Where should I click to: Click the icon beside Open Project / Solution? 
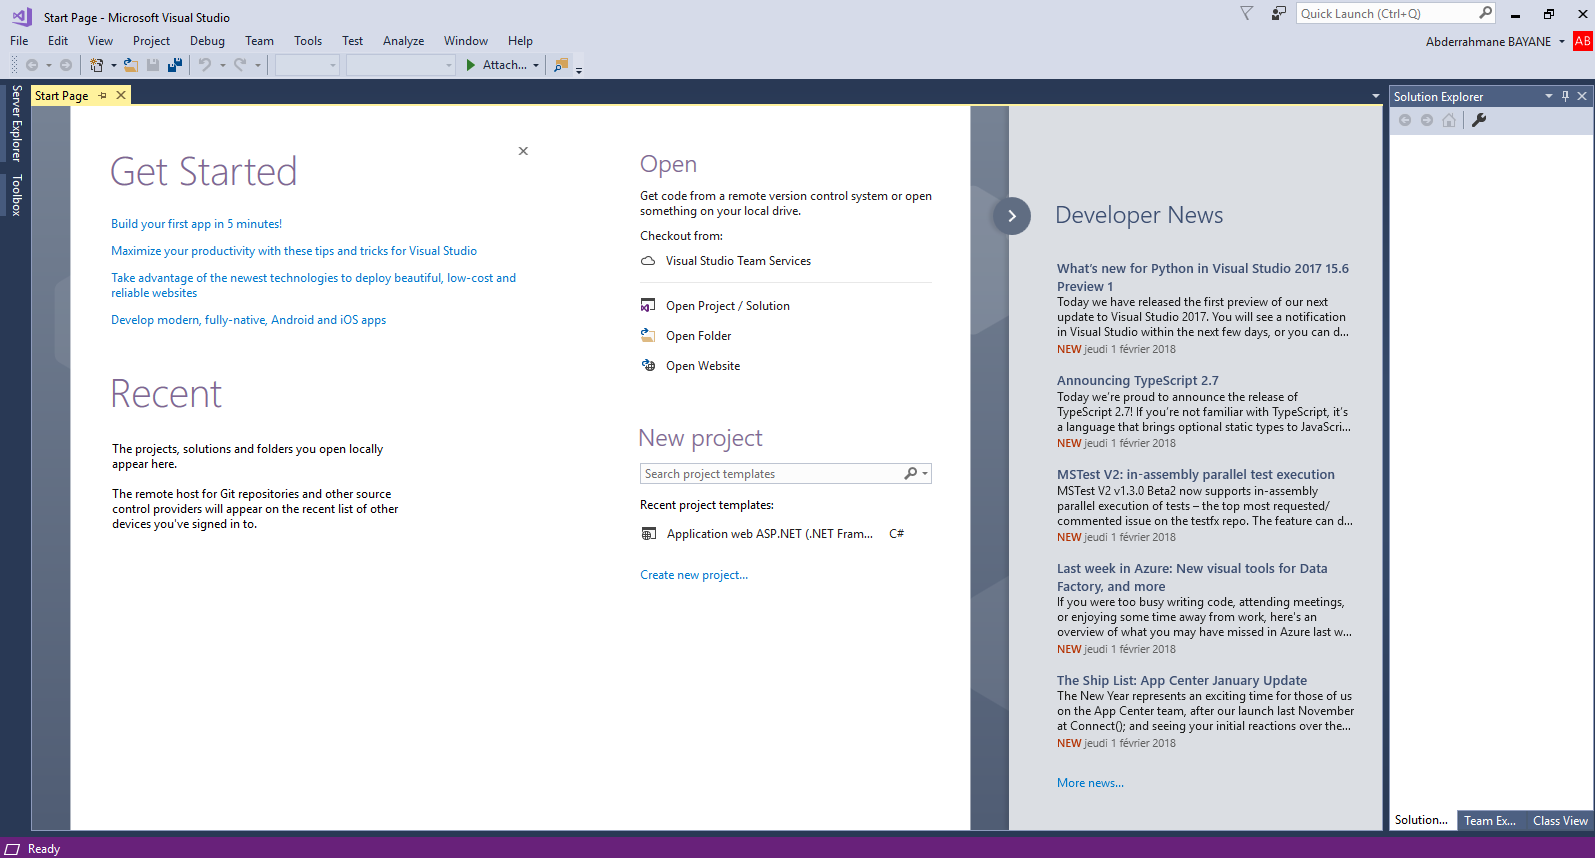coord(648,306)
